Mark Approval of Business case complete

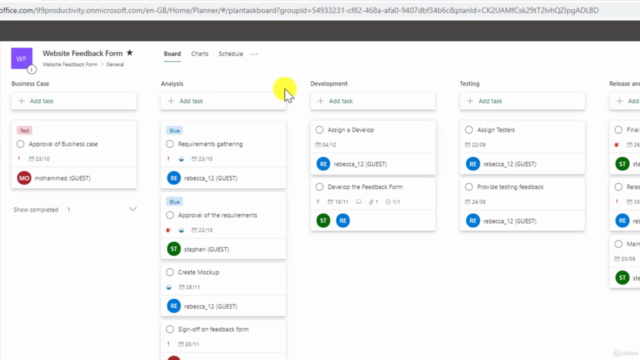(x=20, y=144)
